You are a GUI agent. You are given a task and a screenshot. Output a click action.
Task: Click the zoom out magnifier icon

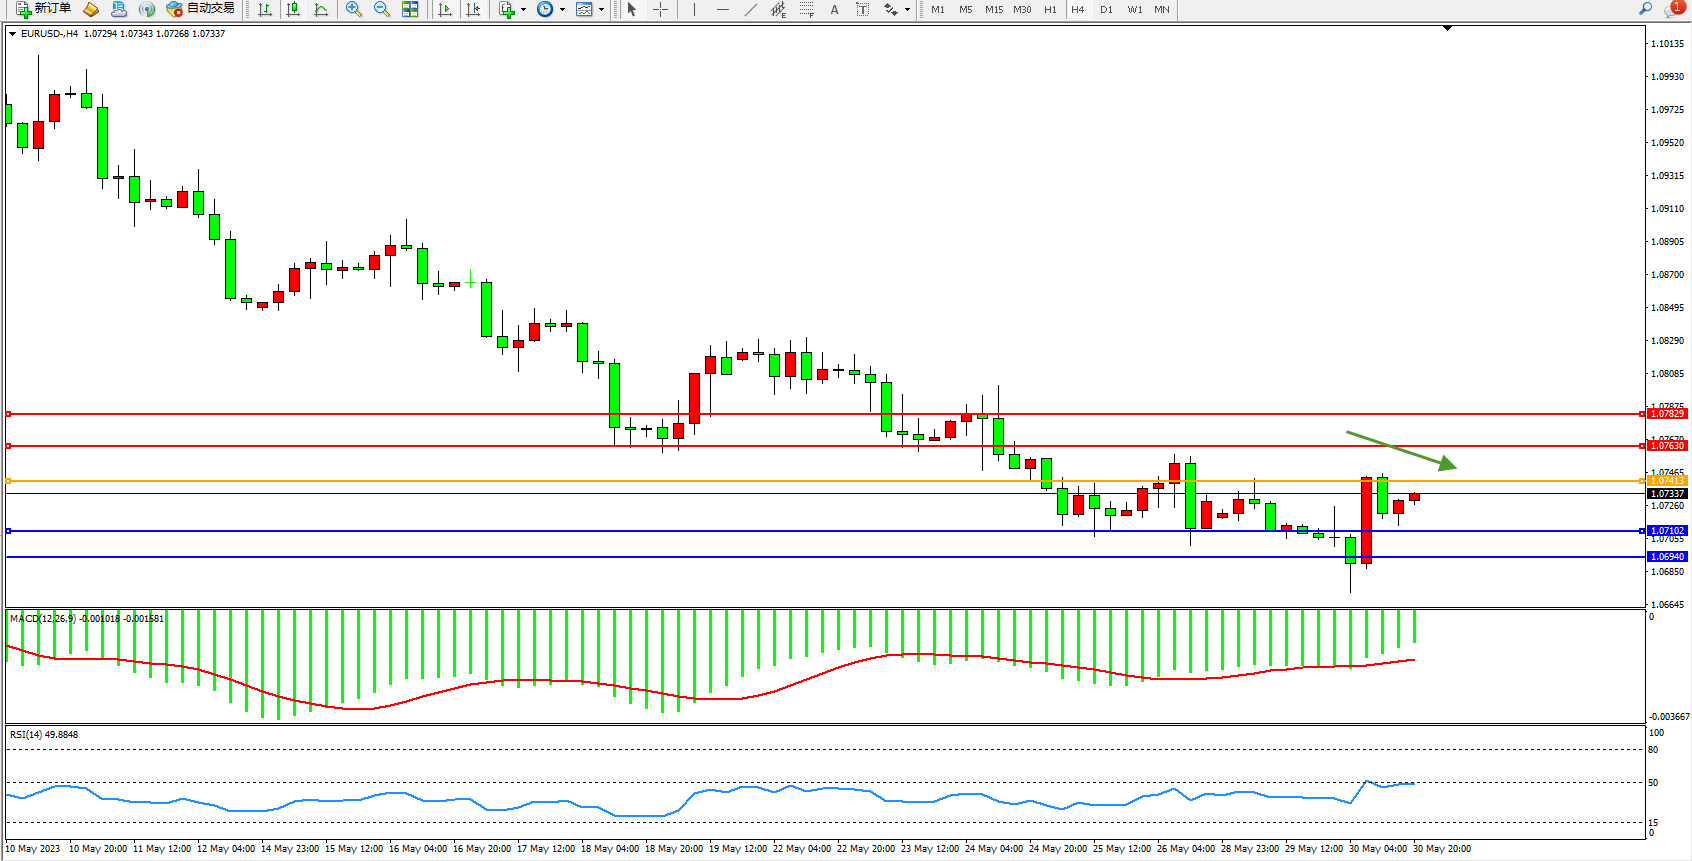pos(382,9)
